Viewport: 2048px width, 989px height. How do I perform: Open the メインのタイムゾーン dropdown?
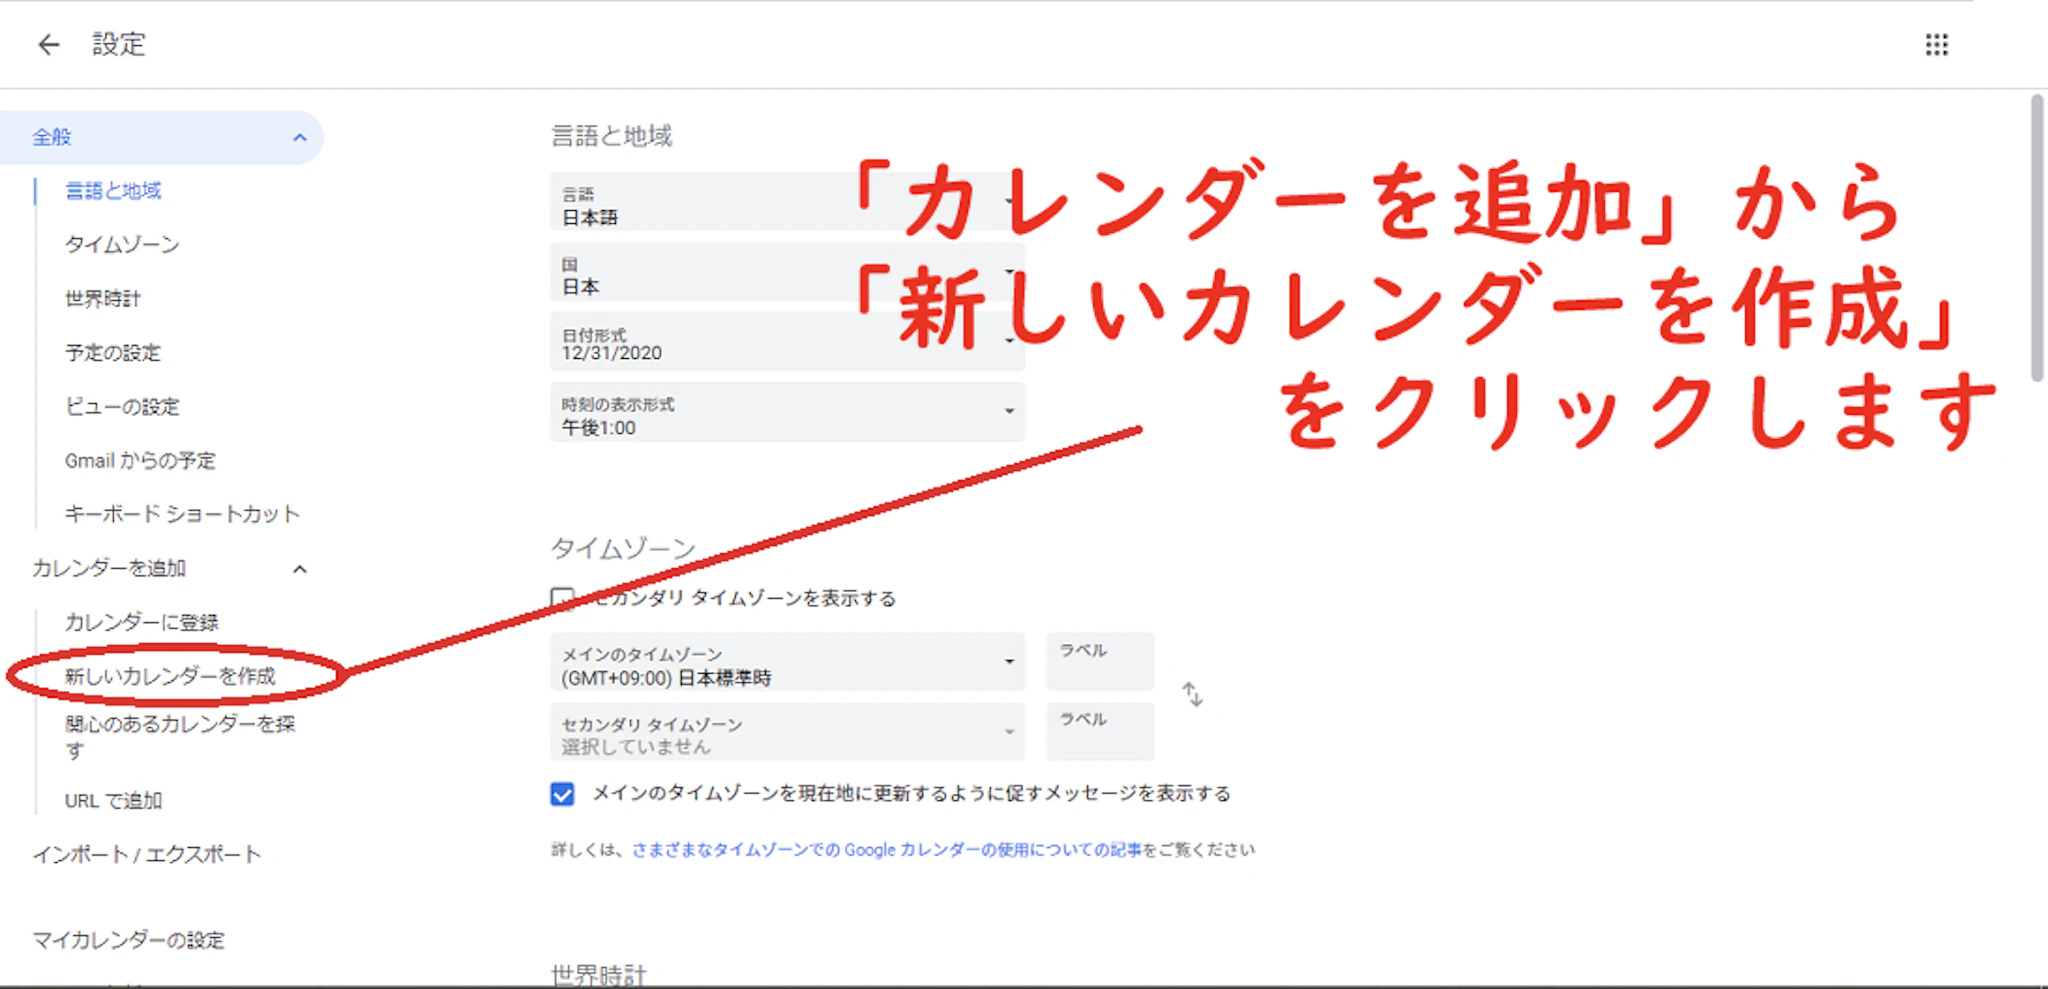1010,663
